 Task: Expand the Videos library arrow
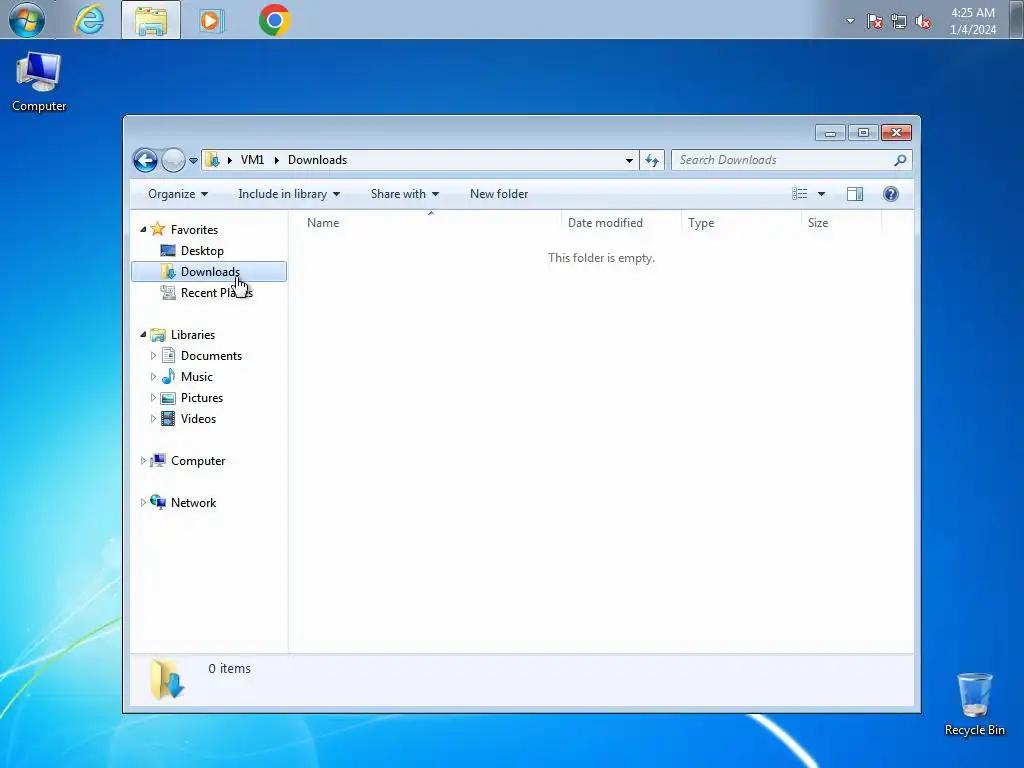[153, 419]
